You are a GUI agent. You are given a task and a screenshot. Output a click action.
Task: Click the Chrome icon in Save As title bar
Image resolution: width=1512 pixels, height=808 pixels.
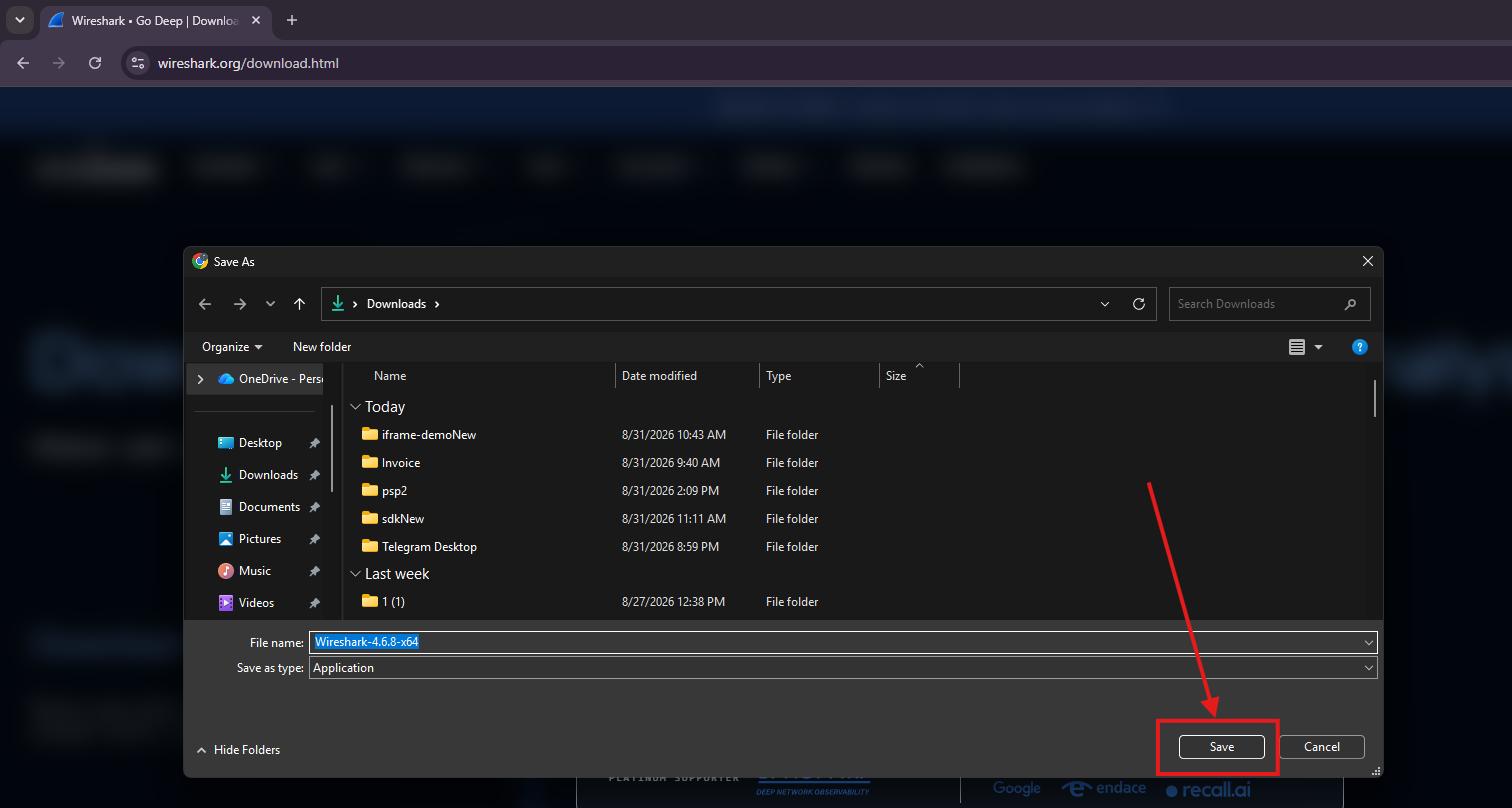pos(200,261)
